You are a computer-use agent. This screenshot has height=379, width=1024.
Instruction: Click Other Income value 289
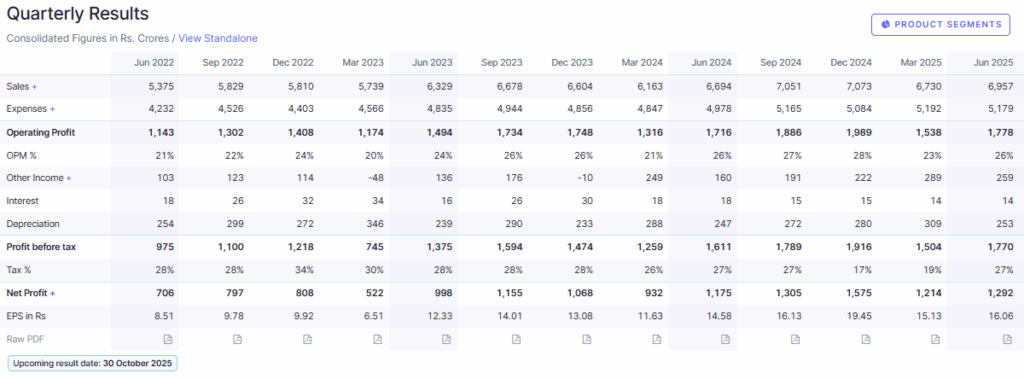pyautogui.click(x=934, y=178)
